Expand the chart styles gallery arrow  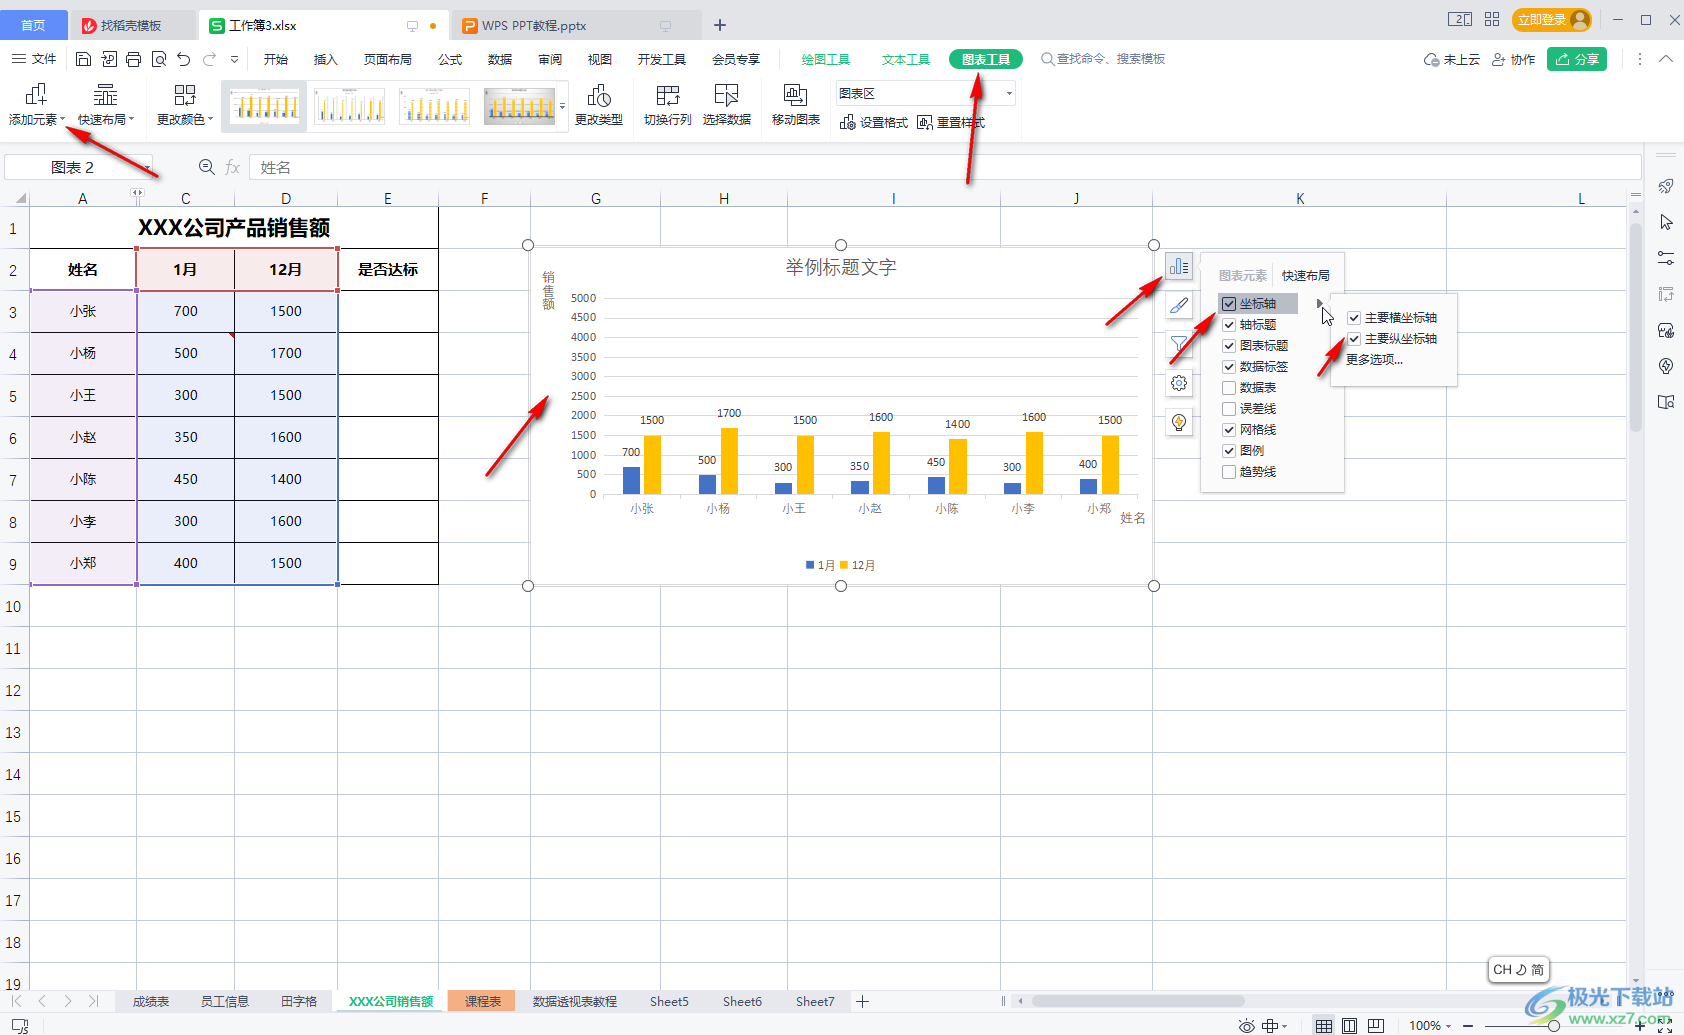pyautogui.click(x=562, y=105)
